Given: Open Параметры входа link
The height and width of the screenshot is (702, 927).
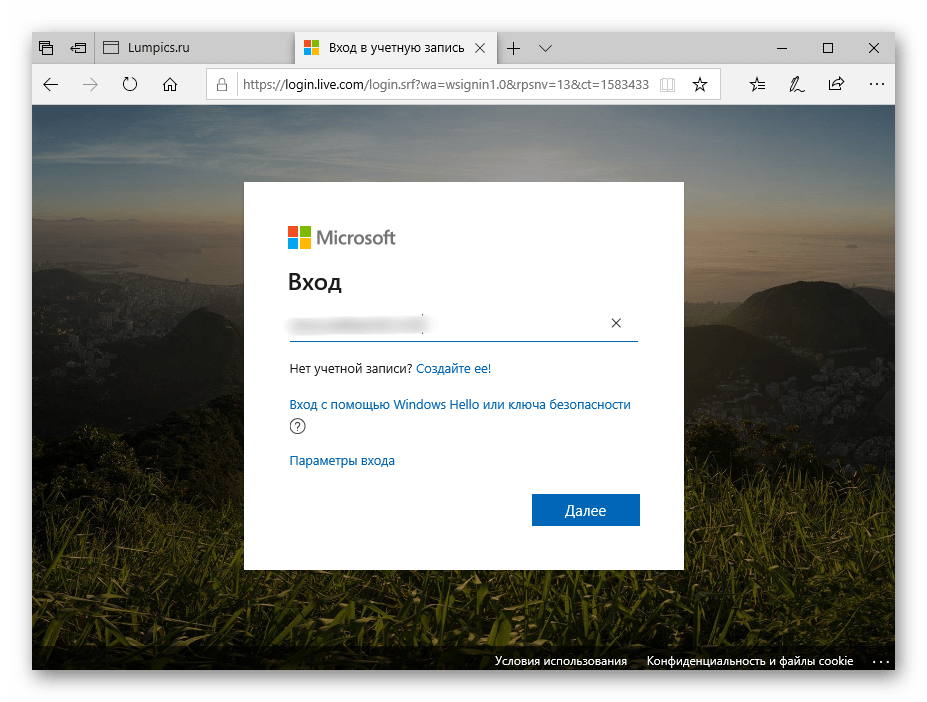Looking at the screenshot, I should (342, 461).
